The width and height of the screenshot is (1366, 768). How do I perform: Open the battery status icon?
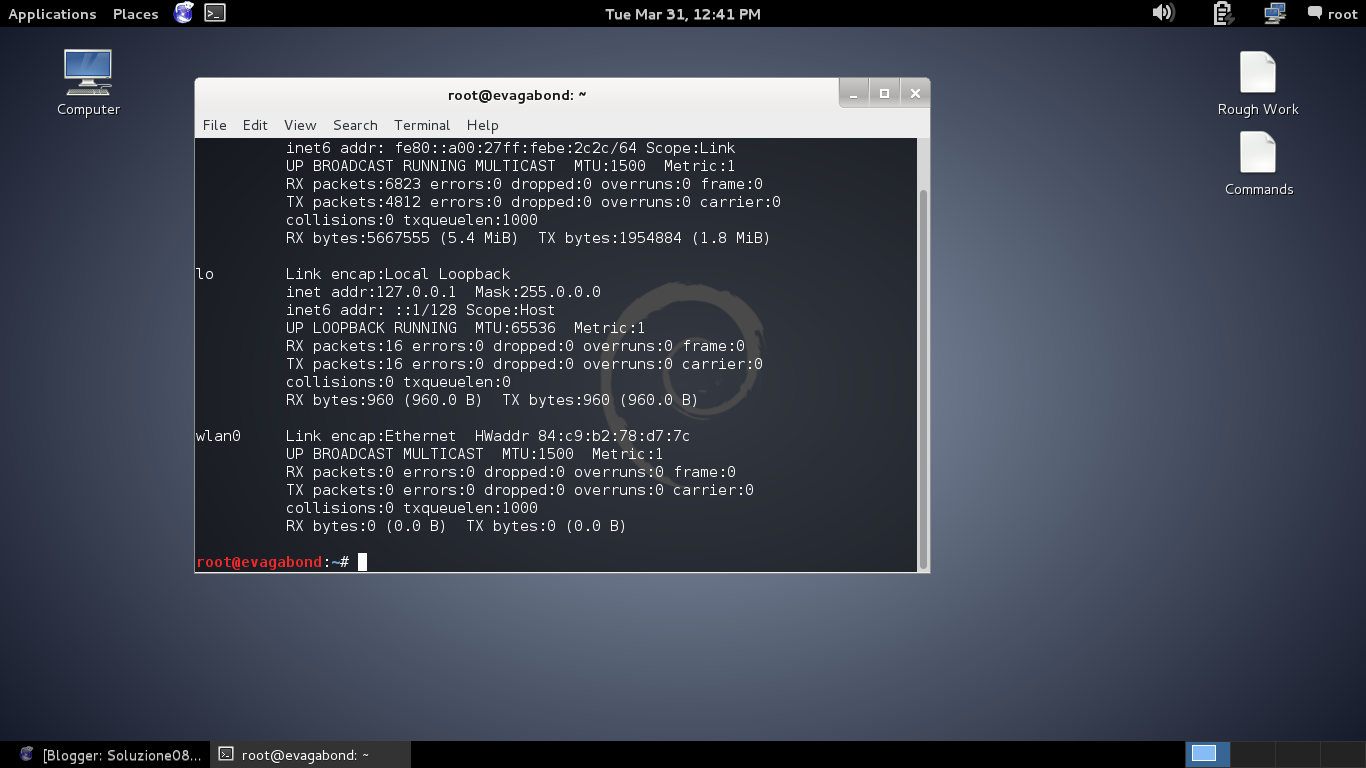pyautogui.click(x=1222, y=13)
